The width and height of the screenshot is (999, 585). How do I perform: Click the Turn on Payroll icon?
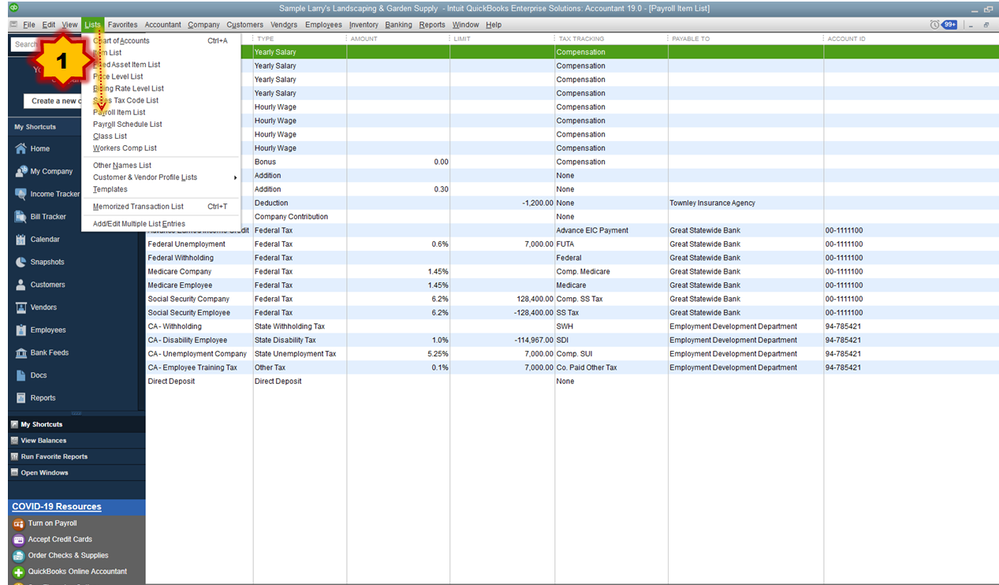[x=18, y=524]
